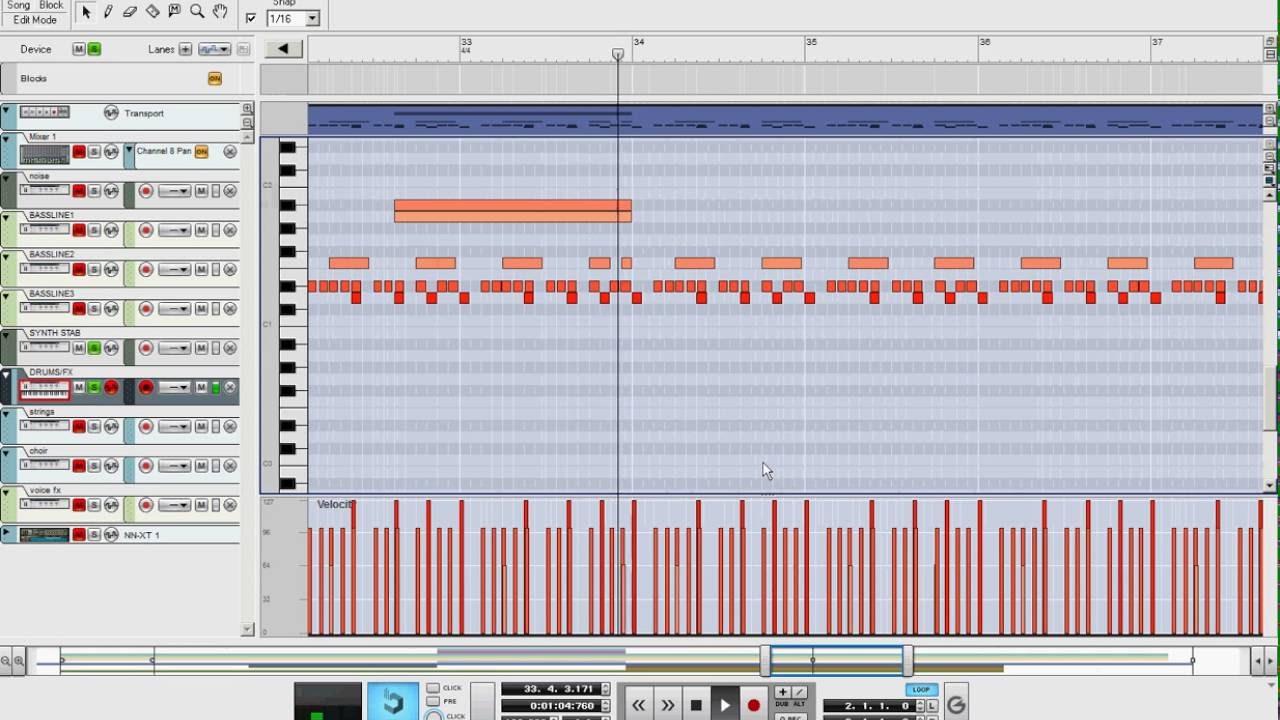Click the Device solo S button

(94, 49)
